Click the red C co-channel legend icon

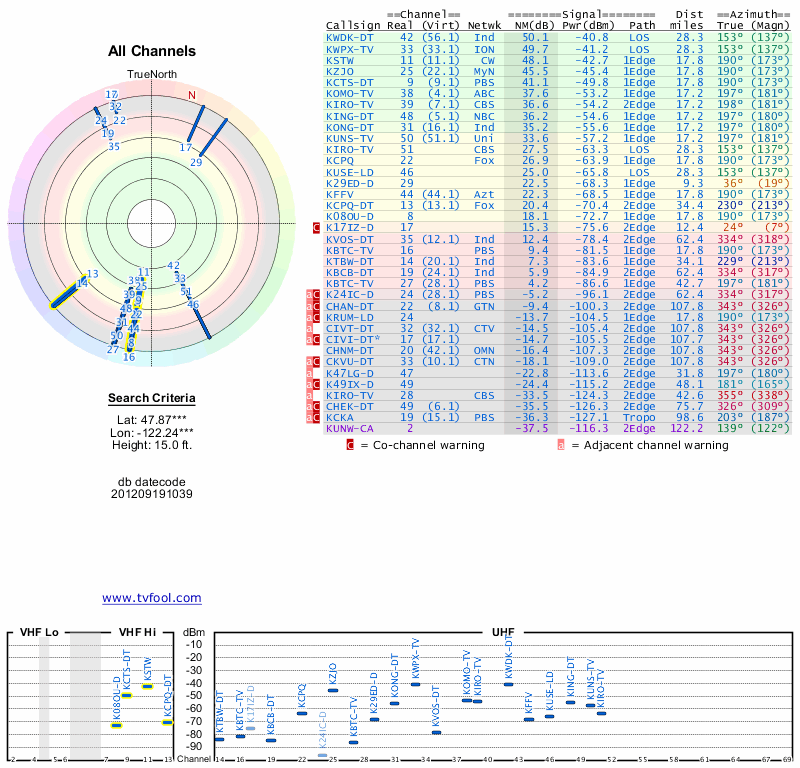pos(350,445)
